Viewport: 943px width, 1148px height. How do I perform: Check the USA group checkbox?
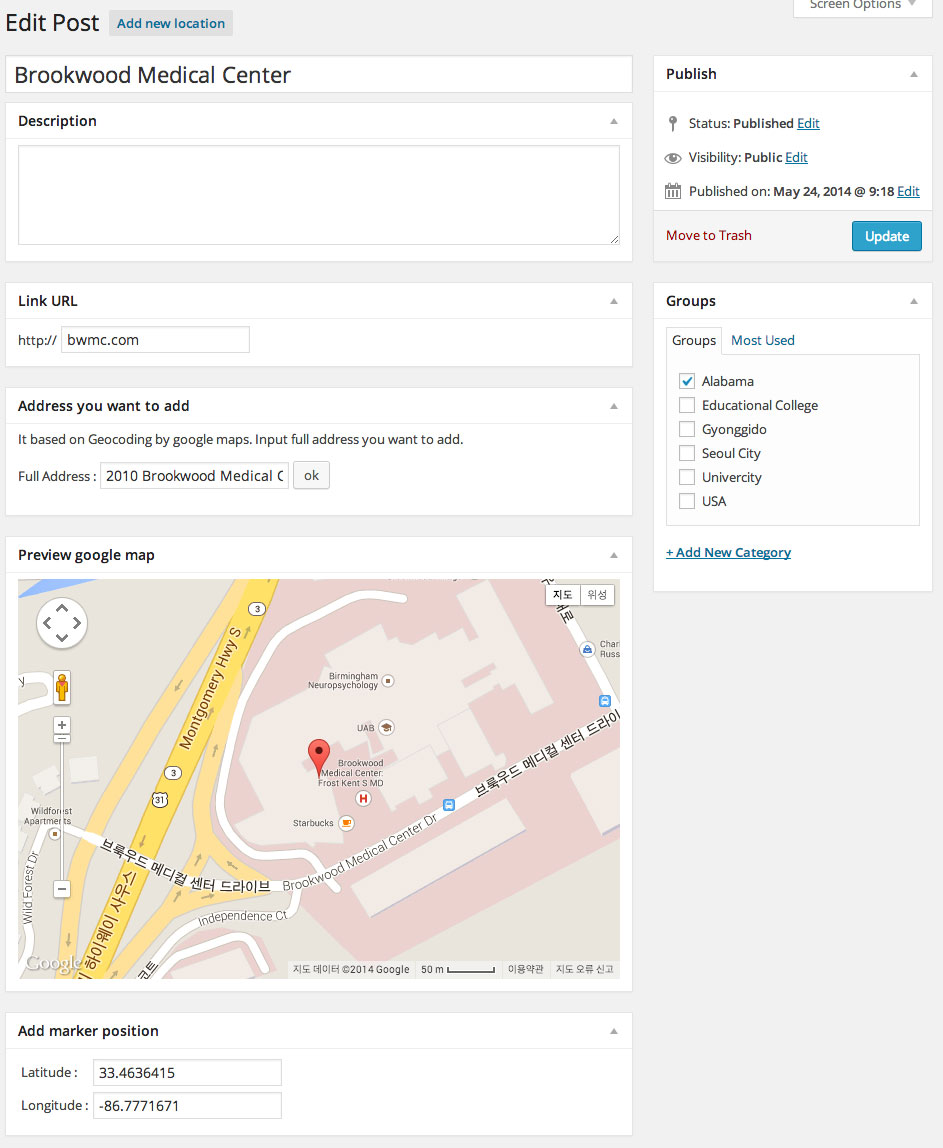pyautogui.click(x=687, y=502)
